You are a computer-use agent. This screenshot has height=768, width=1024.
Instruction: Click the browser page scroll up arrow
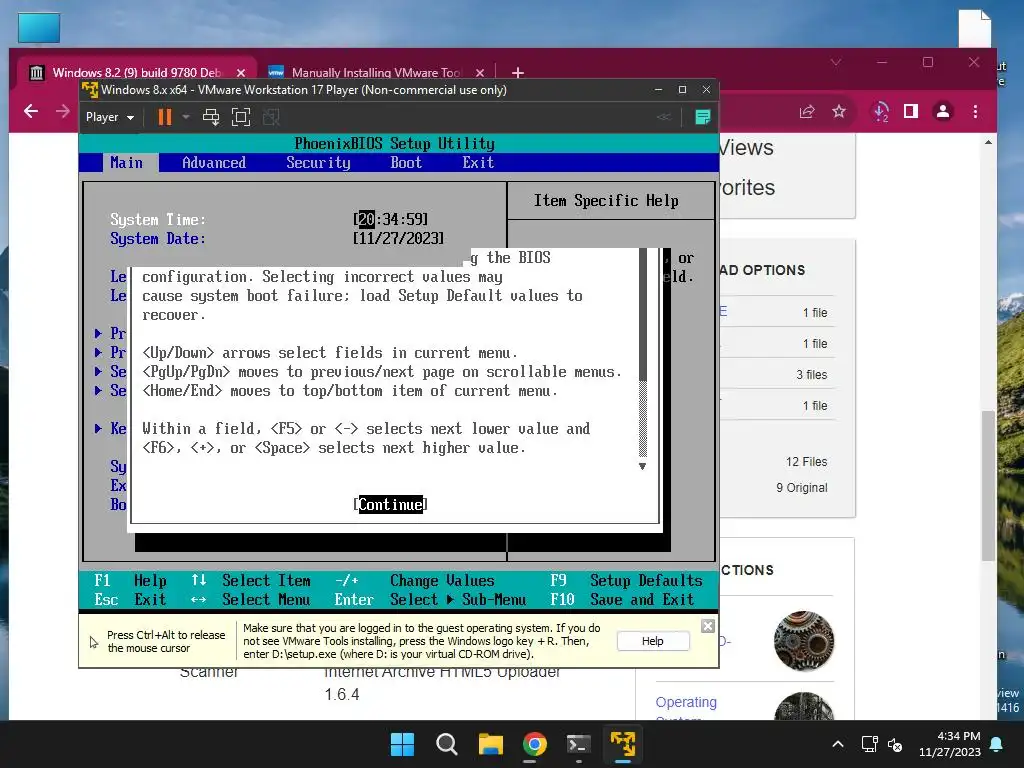coord(989,142)
